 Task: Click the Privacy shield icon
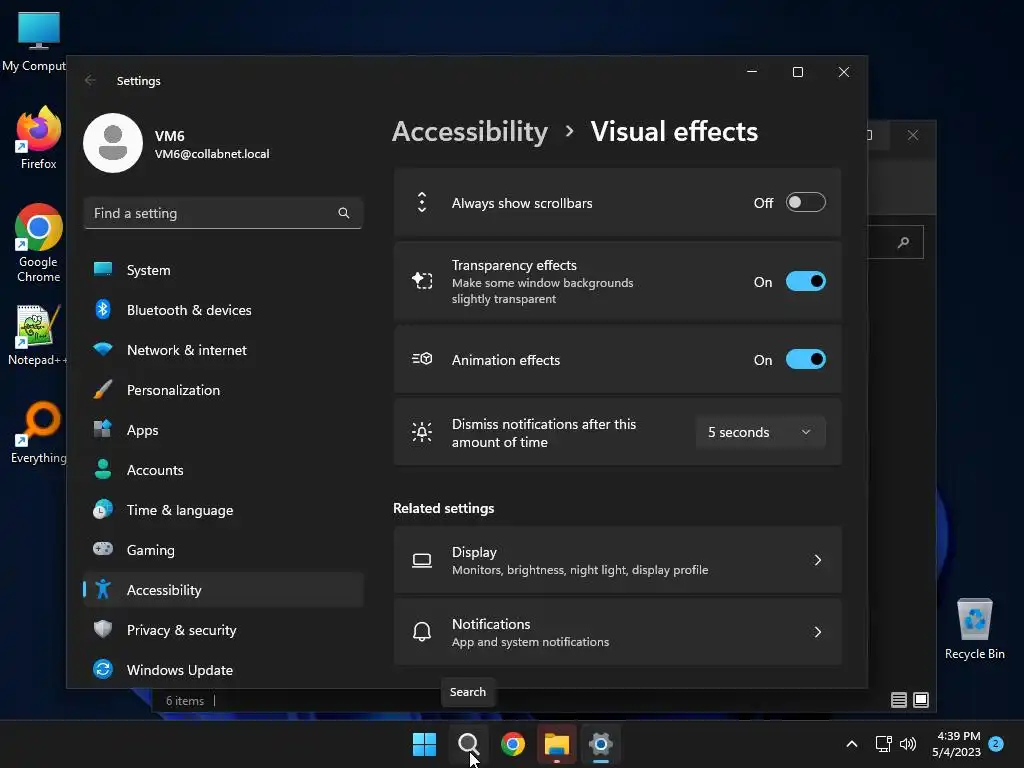coord(103,629)
